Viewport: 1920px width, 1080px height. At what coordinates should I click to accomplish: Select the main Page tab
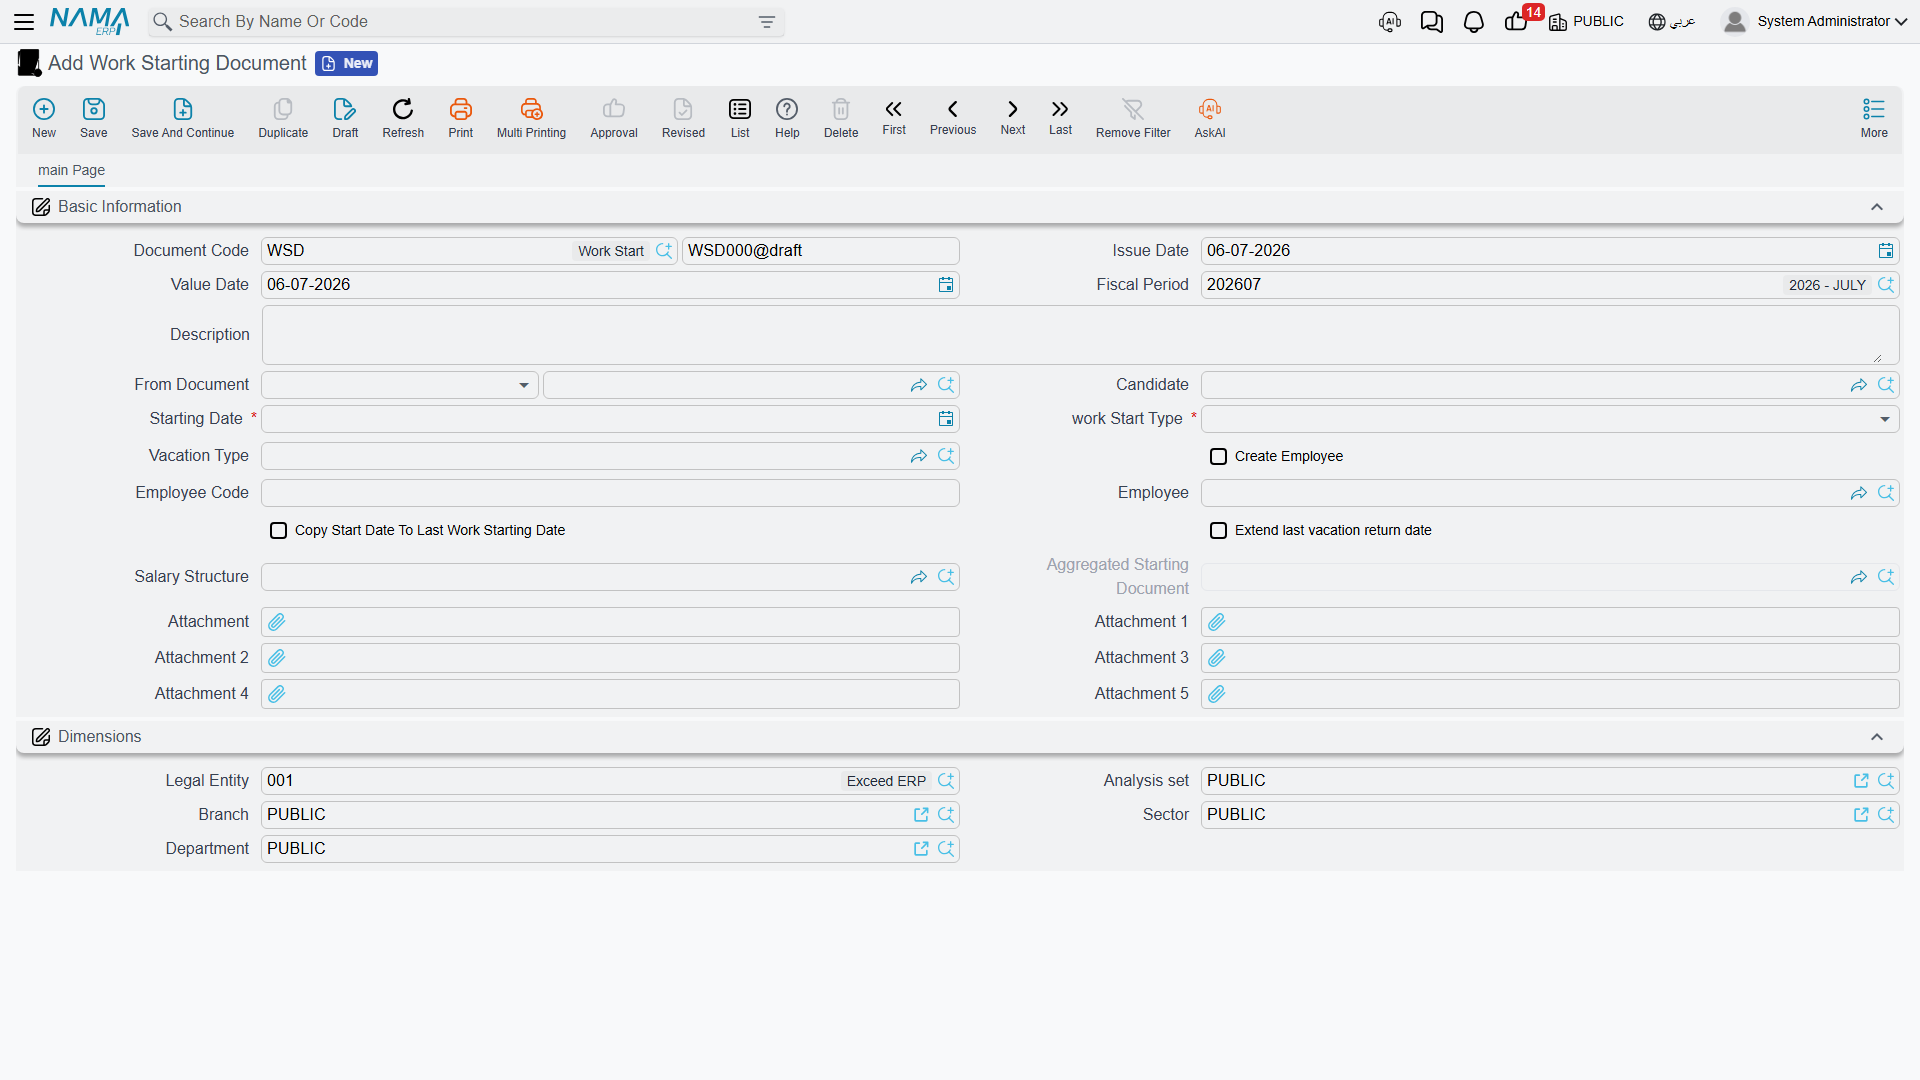71,171
